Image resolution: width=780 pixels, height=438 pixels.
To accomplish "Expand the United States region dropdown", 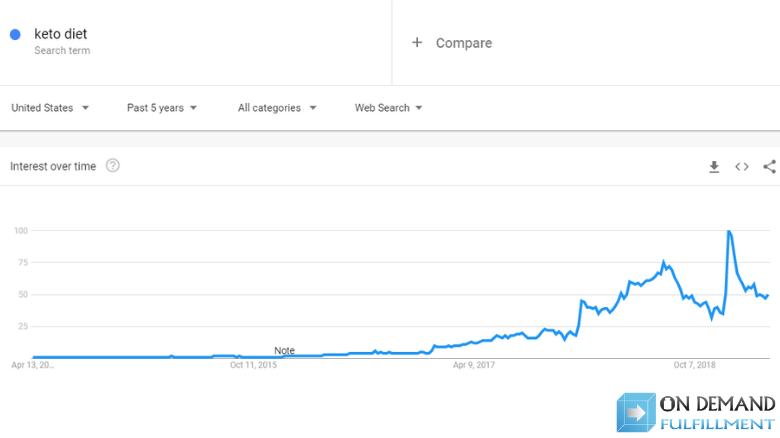I will [x=50, y=108].
